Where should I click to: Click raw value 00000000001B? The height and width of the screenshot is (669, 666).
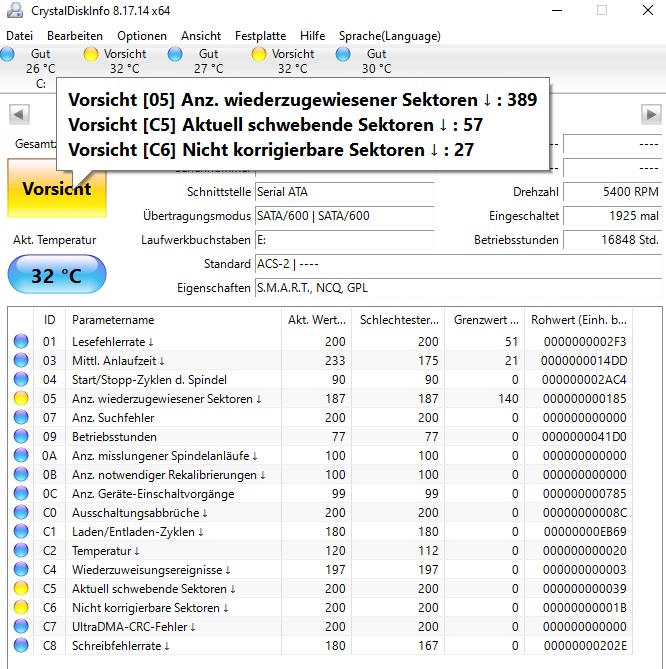[x=585, y=607]
